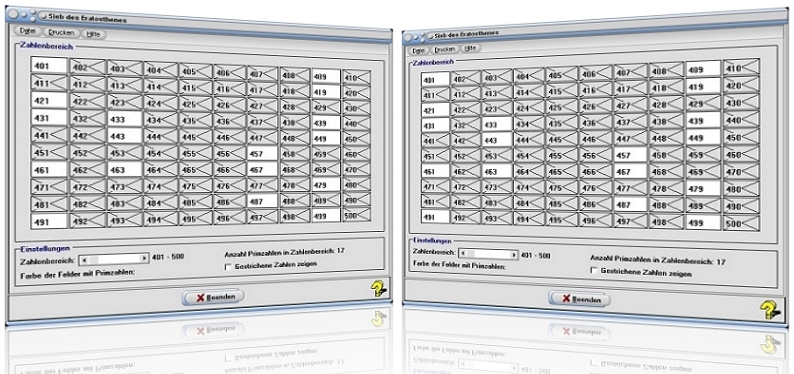Screen dimensions: 794x374
Task: Click the red X icon on left Beenden button
Action: click(x=200, y=298)
